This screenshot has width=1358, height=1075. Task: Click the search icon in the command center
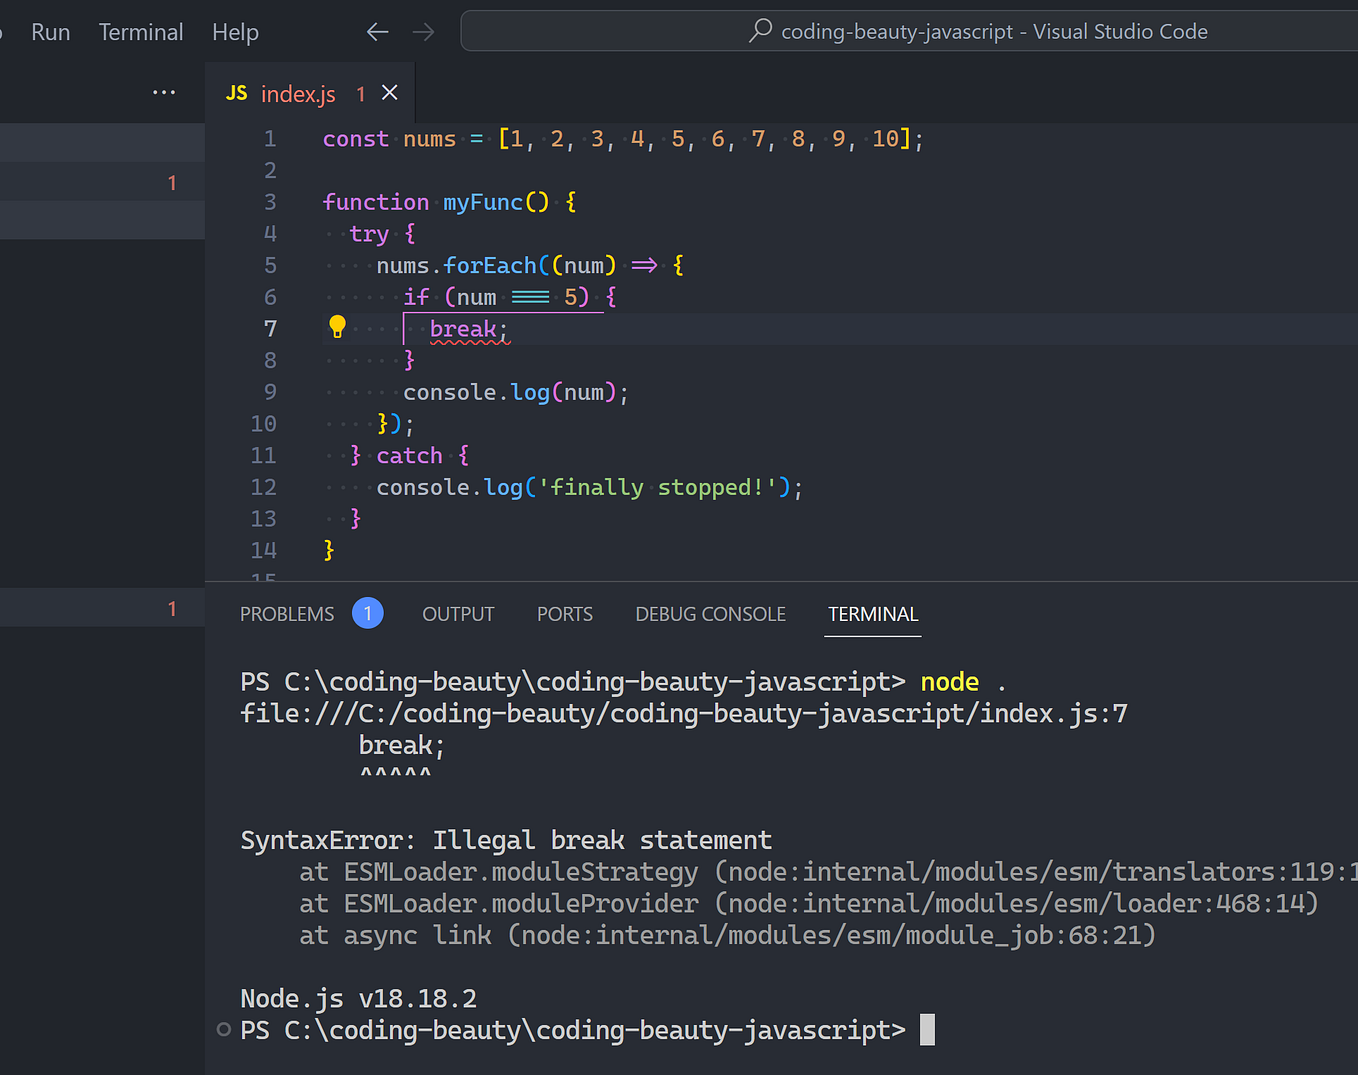(x=758, y=31)
